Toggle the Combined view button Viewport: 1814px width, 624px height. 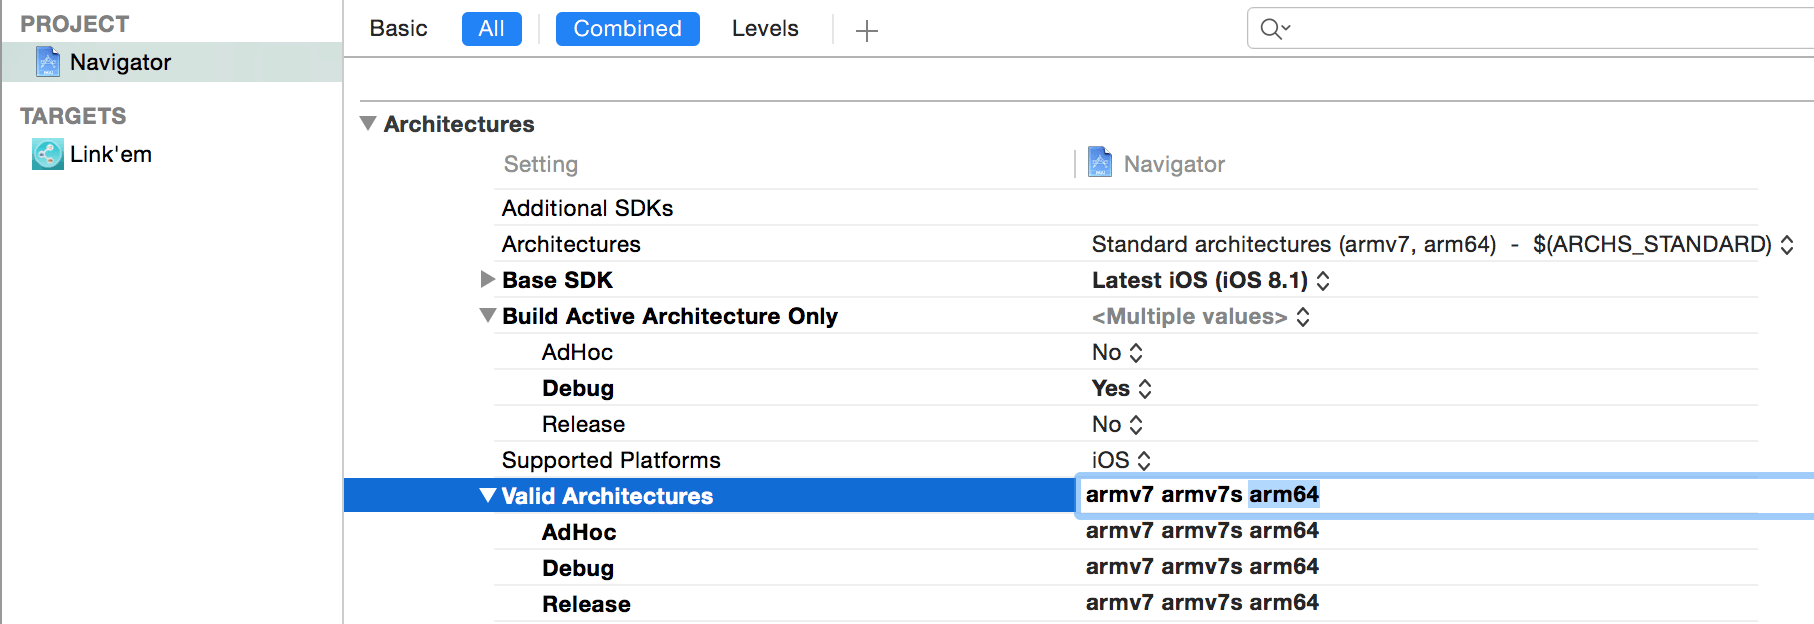pos(627,29)
